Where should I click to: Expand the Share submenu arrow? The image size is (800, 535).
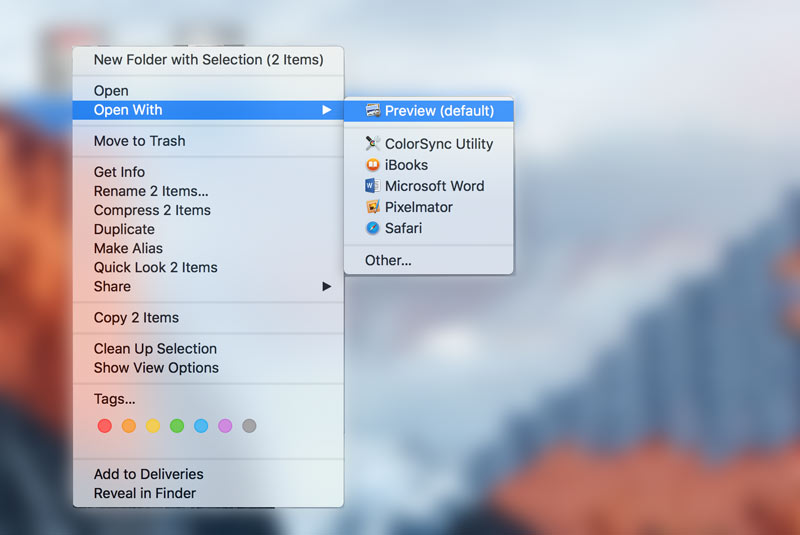(326, 286)
